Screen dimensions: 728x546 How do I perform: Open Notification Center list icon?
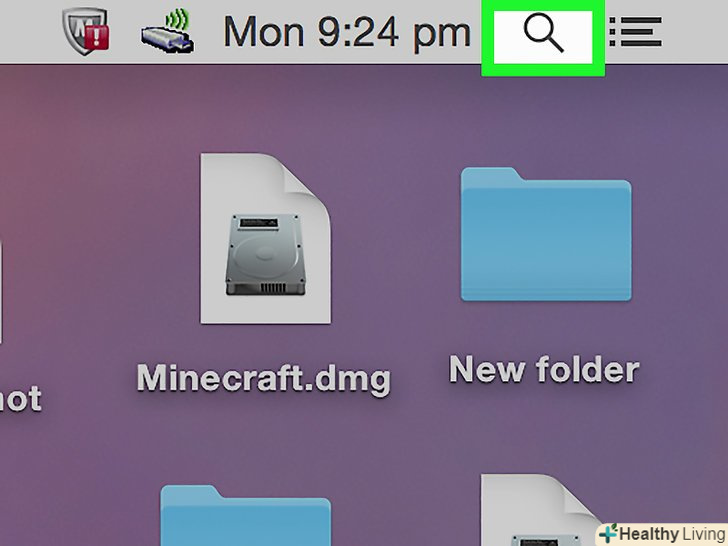(x=635, y=32)
